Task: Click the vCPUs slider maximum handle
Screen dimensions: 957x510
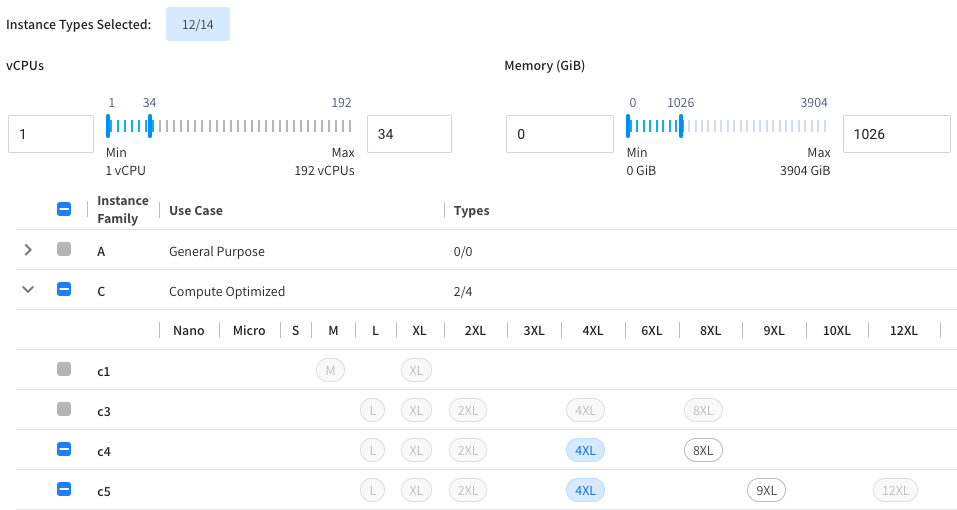Action: (150, 125)
